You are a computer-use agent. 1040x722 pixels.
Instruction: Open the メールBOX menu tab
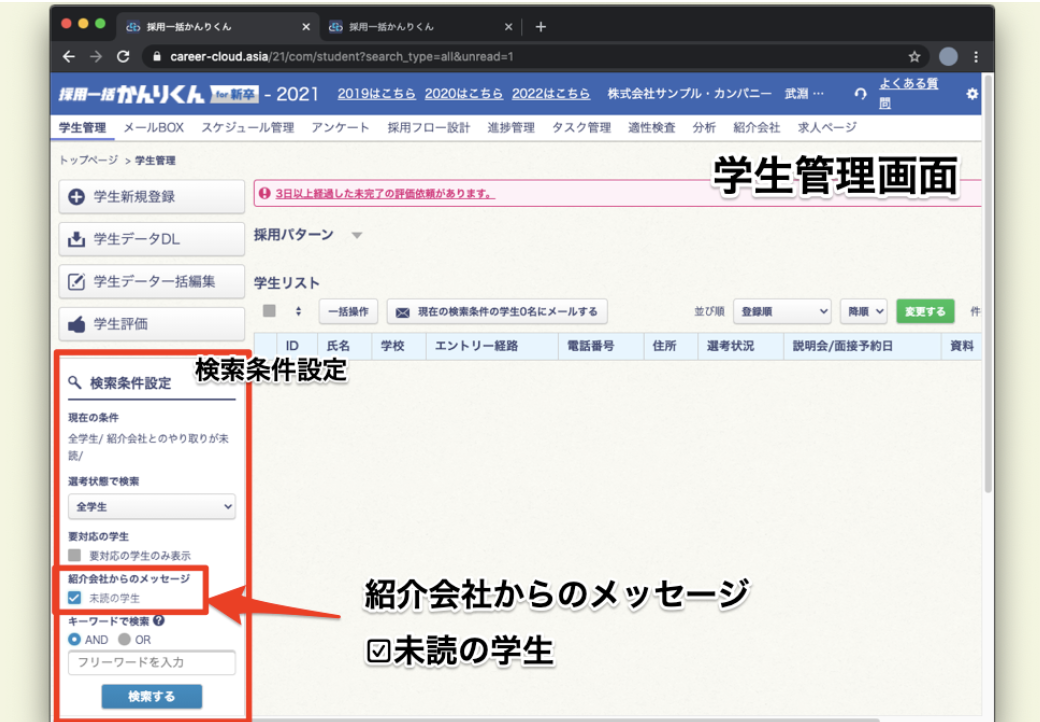click(x=153, y=128)
